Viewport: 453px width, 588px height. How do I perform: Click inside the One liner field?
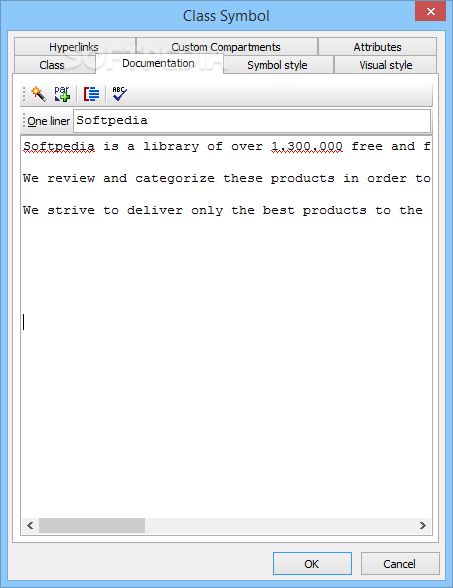[x=252, y=121]
